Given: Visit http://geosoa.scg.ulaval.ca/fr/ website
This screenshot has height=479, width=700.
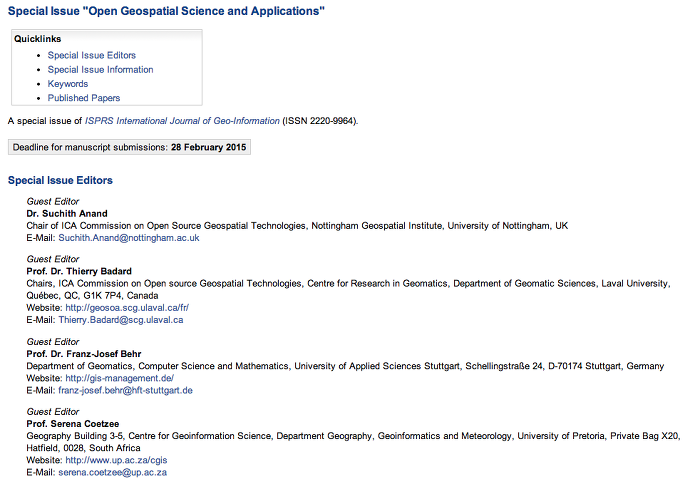Looking at the screenshot, I should [127, 308].
